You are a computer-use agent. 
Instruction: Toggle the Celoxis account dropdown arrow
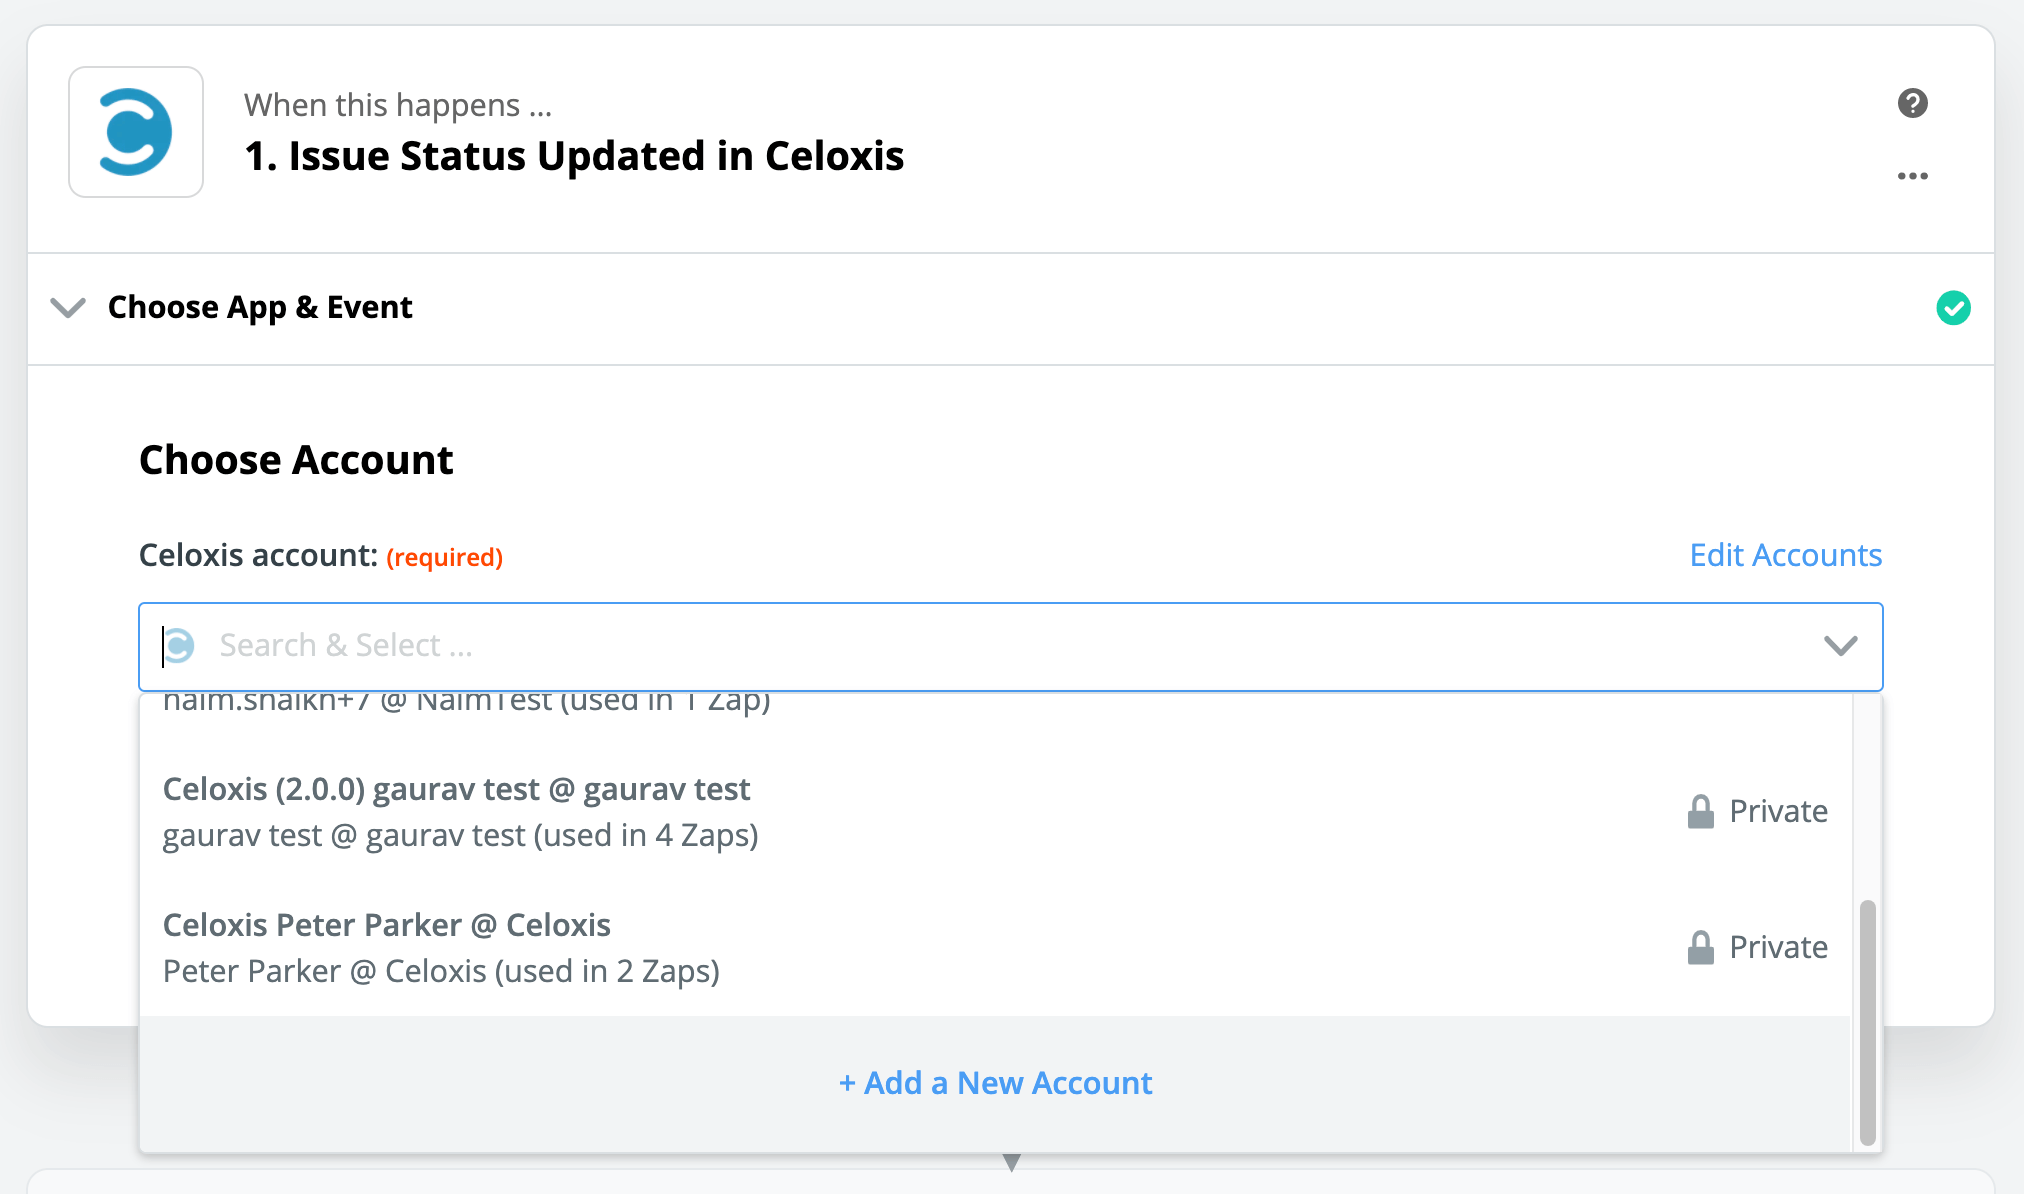pyautogui.click(x=1840, y=646)
